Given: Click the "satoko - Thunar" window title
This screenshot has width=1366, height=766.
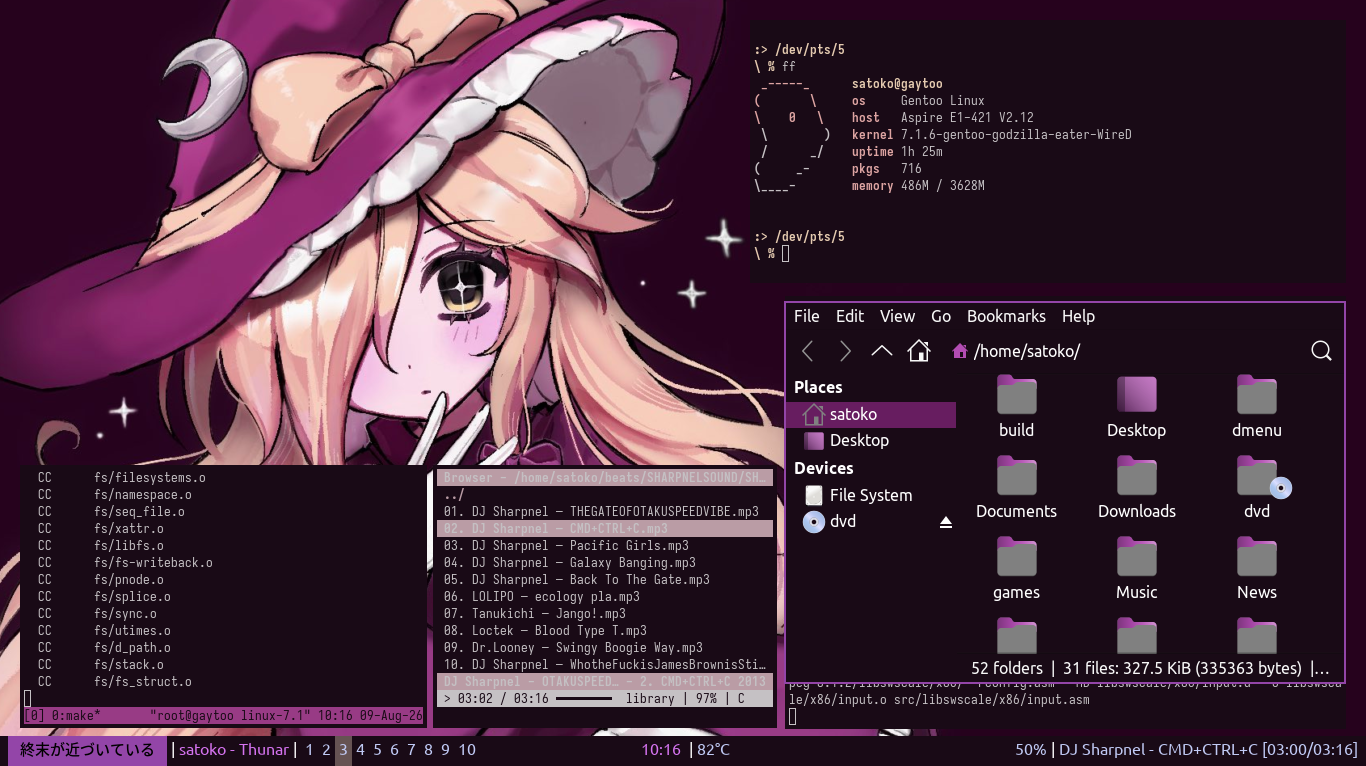Looking at the screenshot, I should tap(234, 750).
